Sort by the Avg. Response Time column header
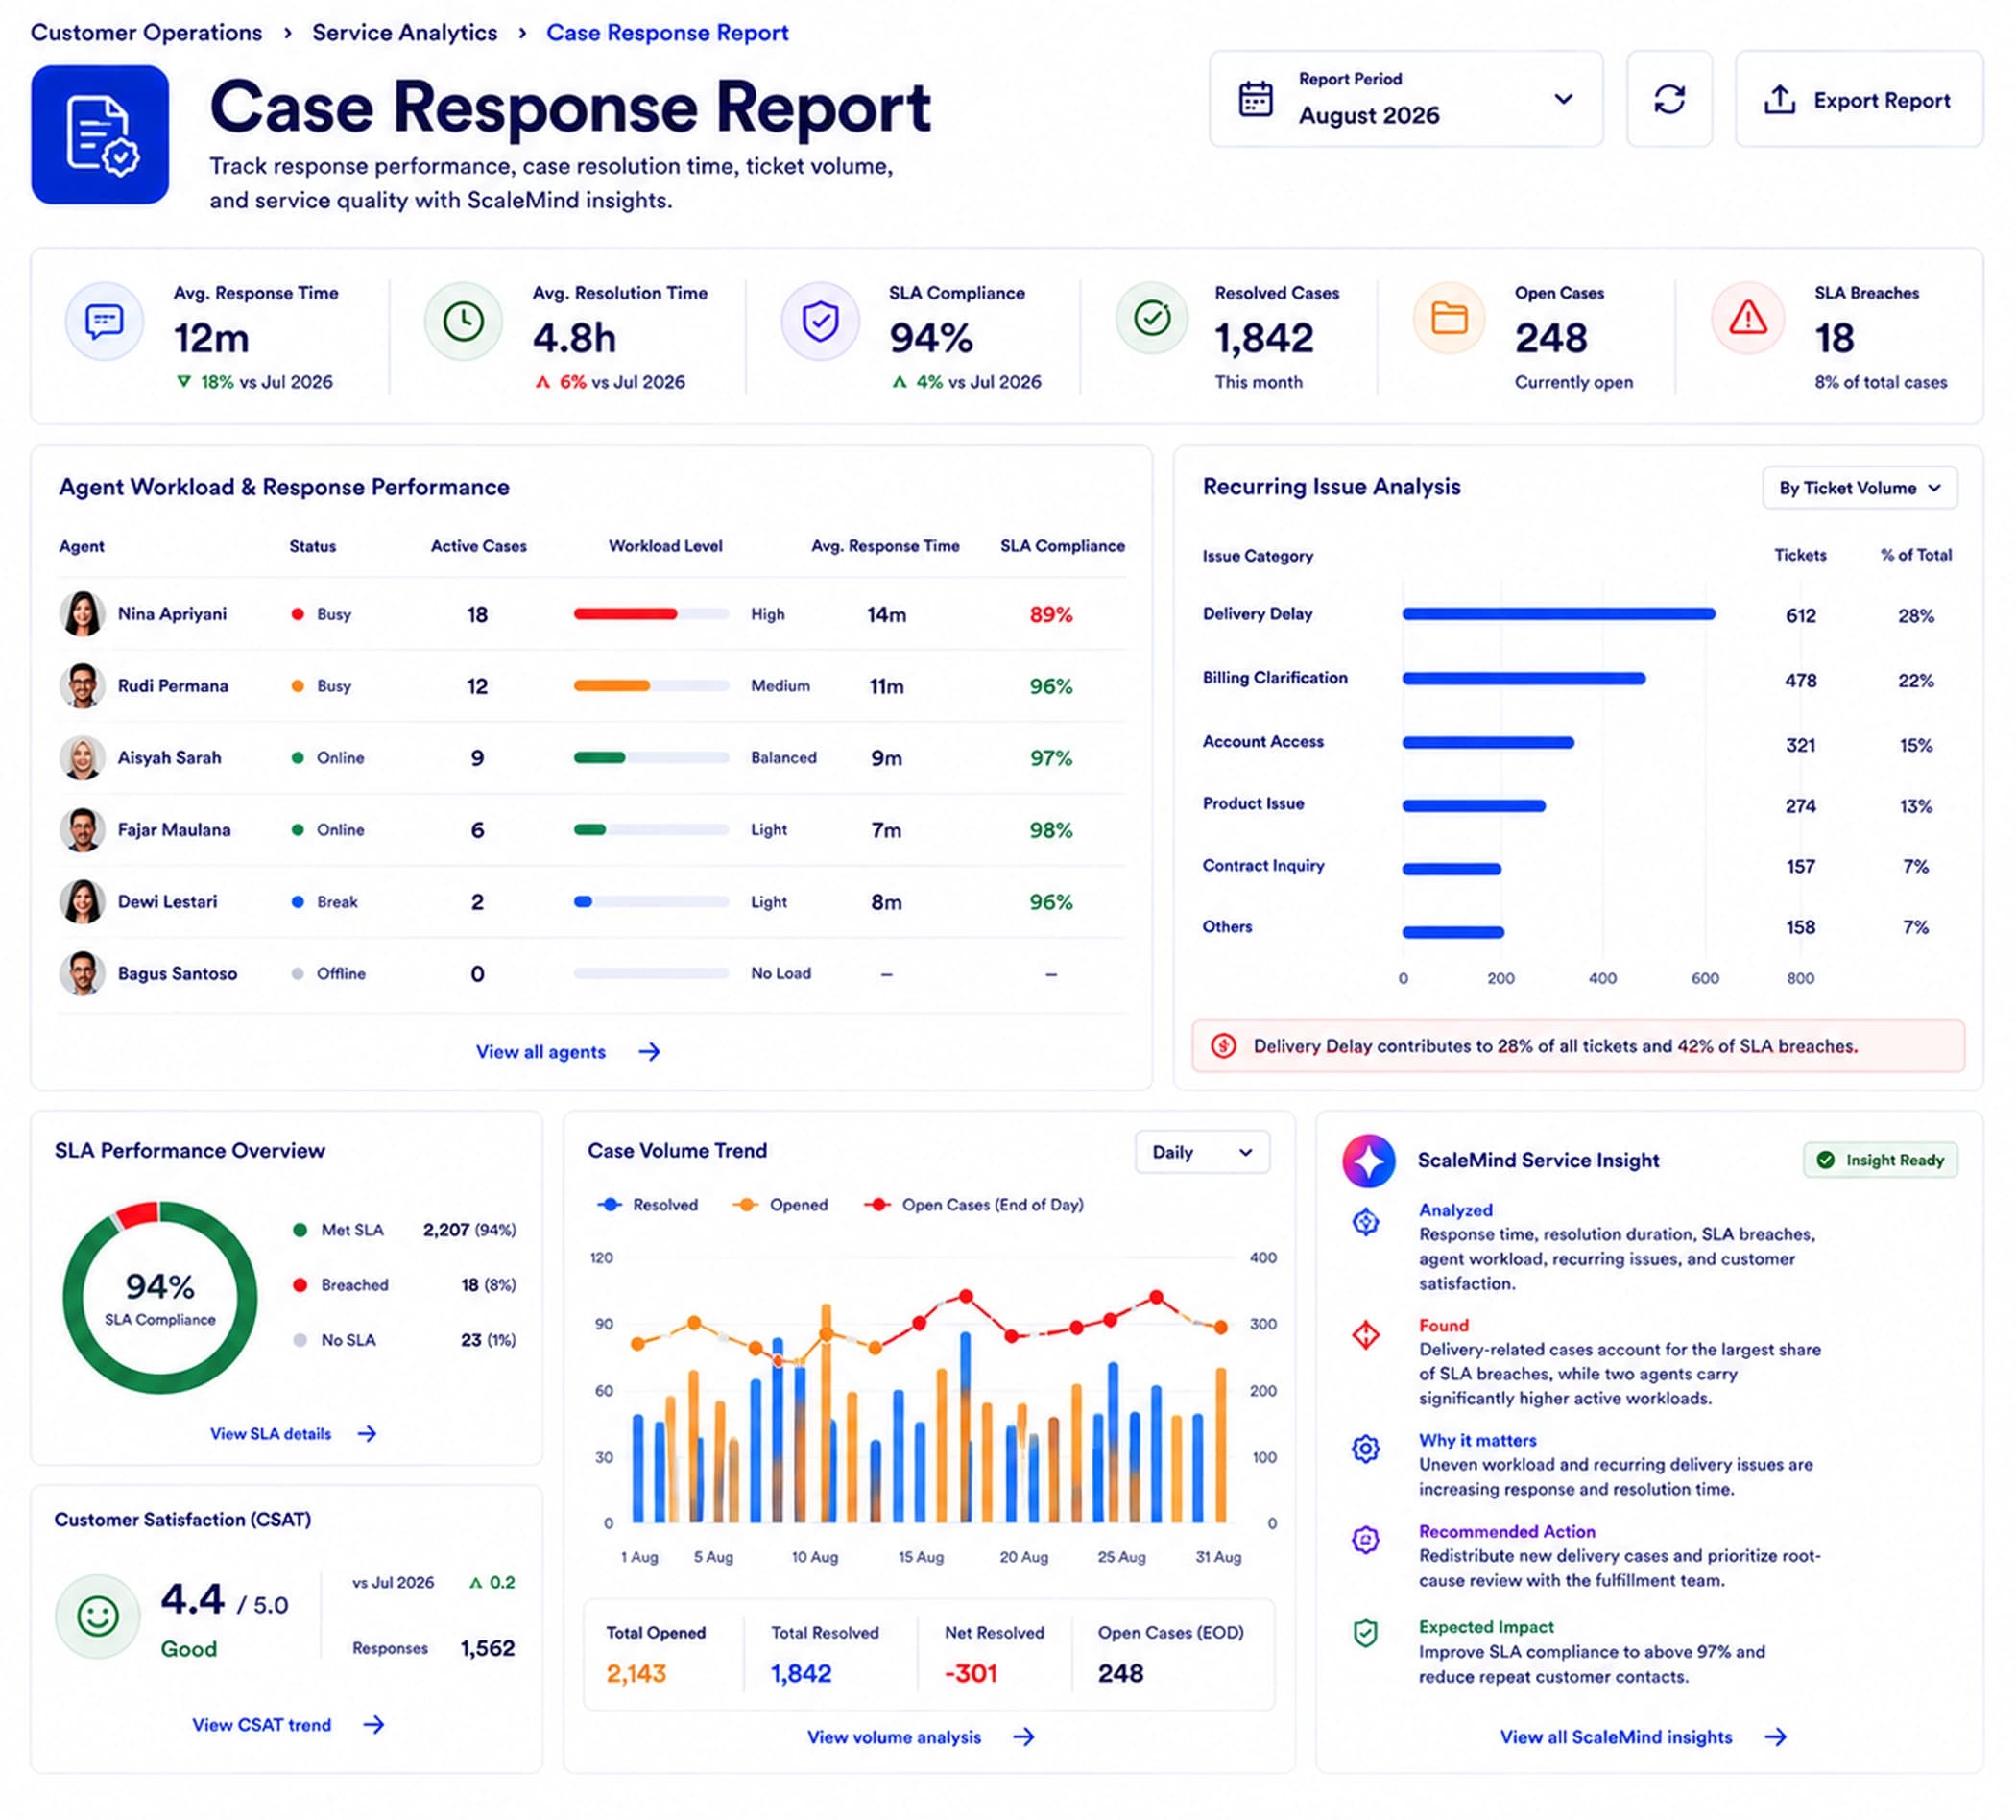 coord(885,546)
